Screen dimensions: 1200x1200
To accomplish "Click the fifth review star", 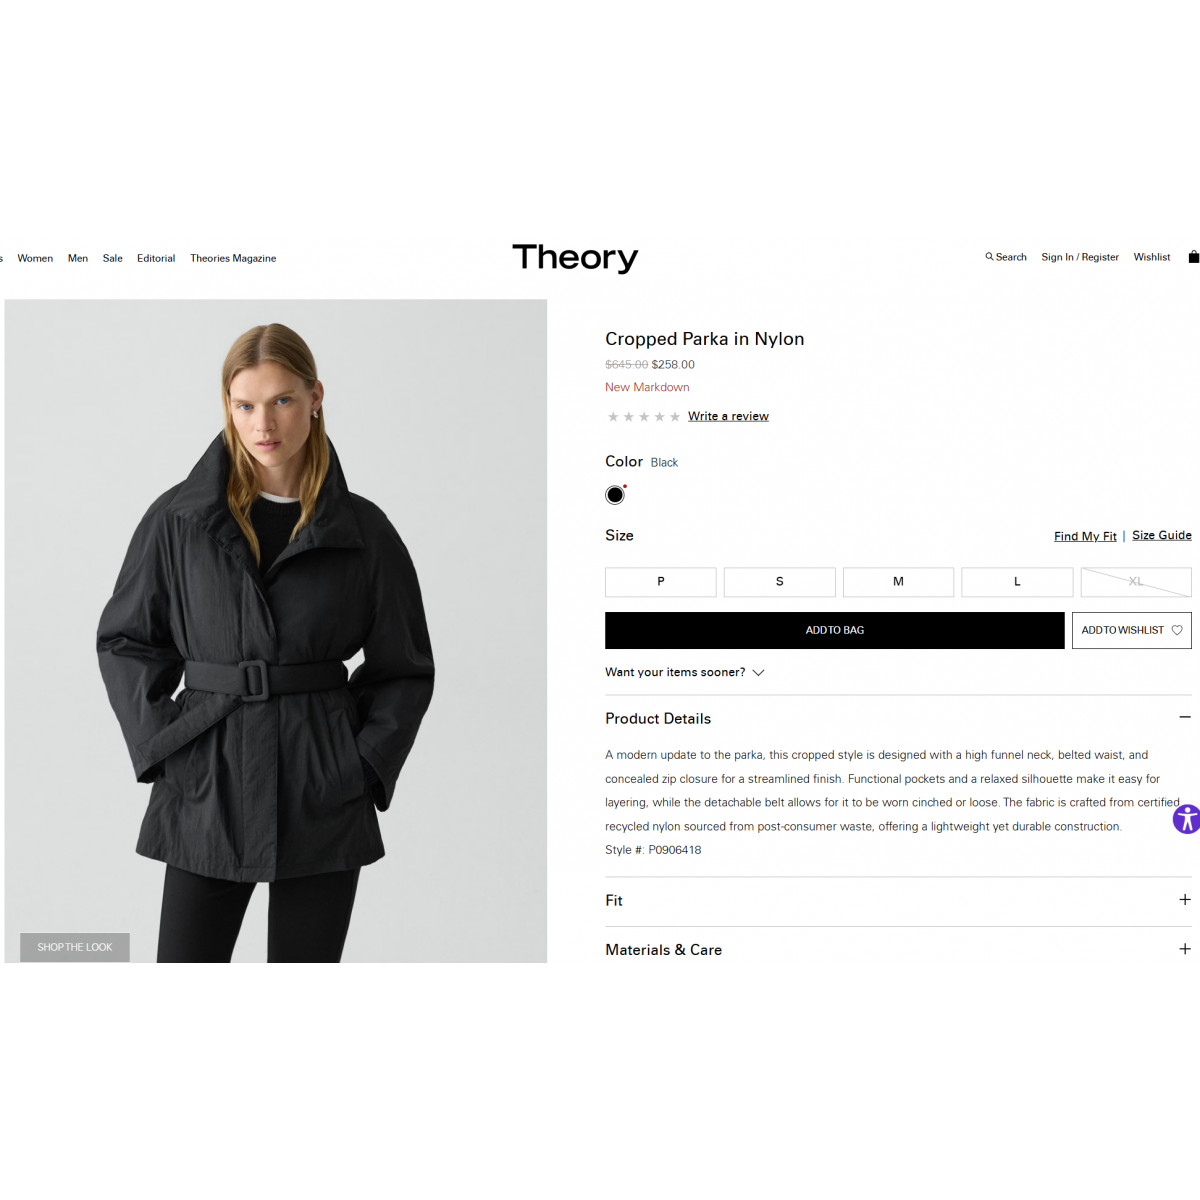I will click(x=675, y=417).
